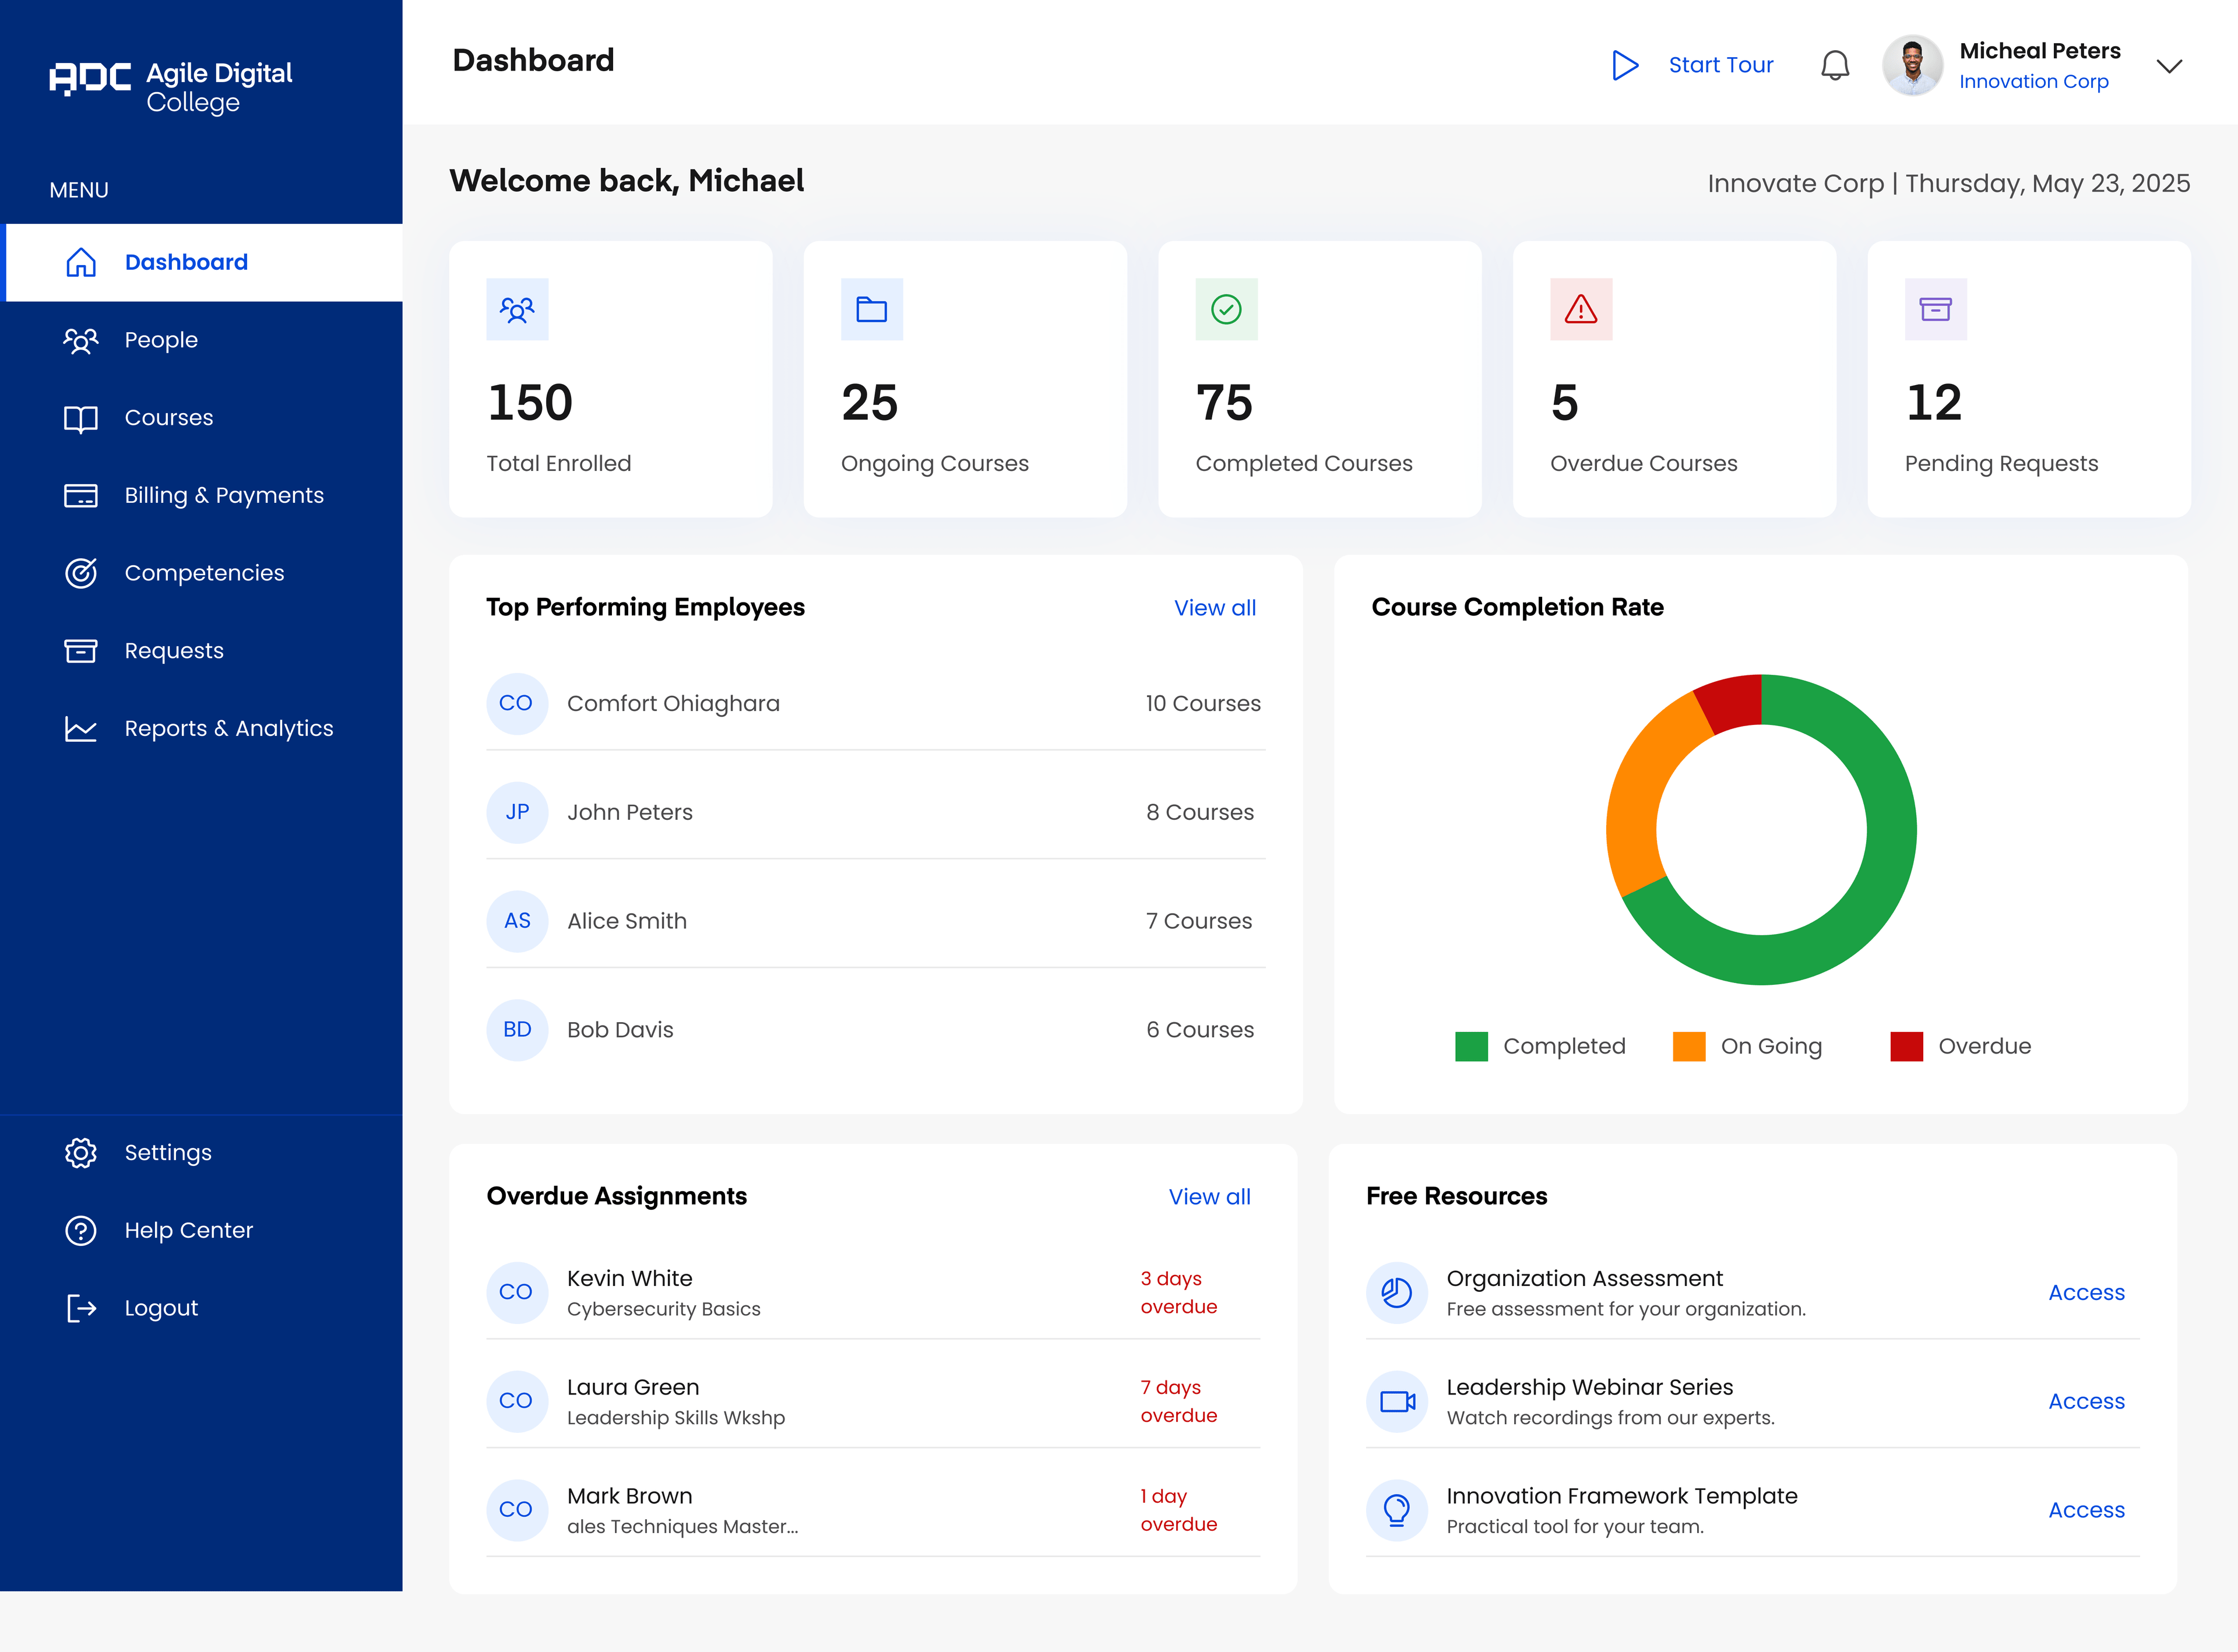The image size is (2238, 1652).
Task: Click the Leadership Webinar Series video icon
Action: tap(1397, 1402)
